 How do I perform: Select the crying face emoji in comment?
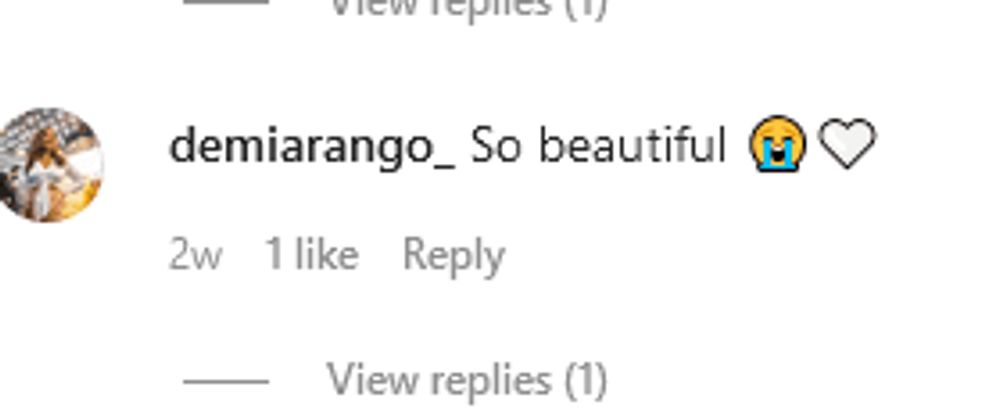coord(778,144)
